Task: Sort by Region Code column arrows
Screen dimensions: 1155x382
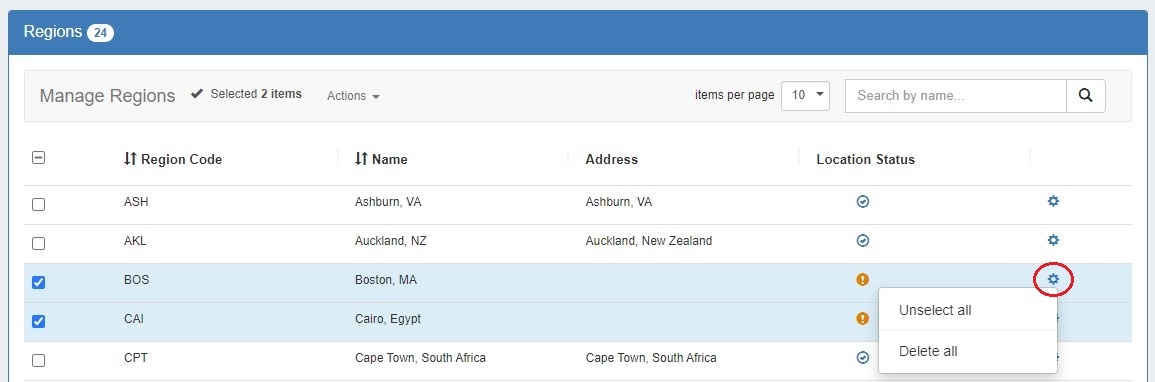Action: click(x=130, y=159)
